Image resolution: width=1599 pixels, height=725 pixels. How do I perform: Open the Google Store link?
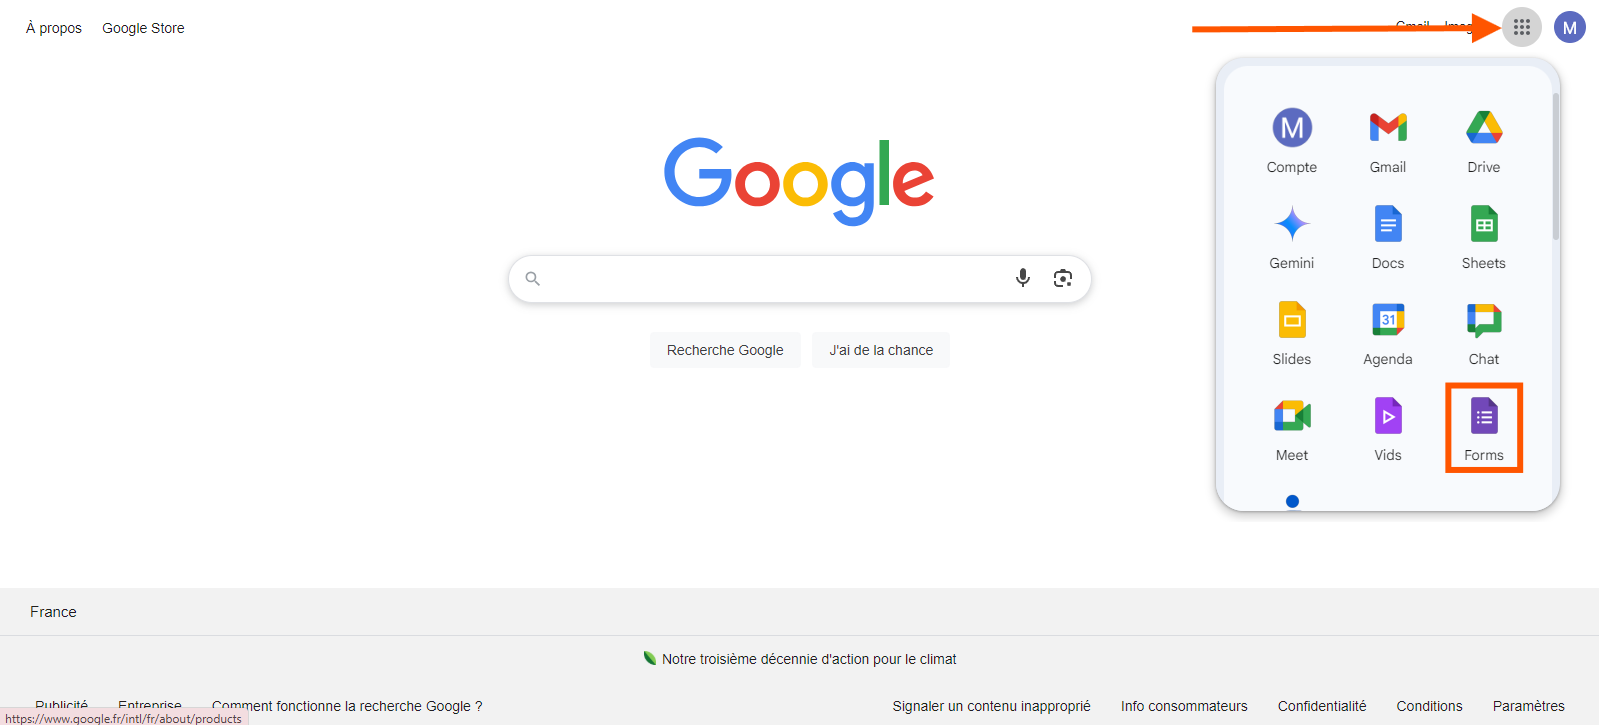pyautogui.click(x=143, y=28)
